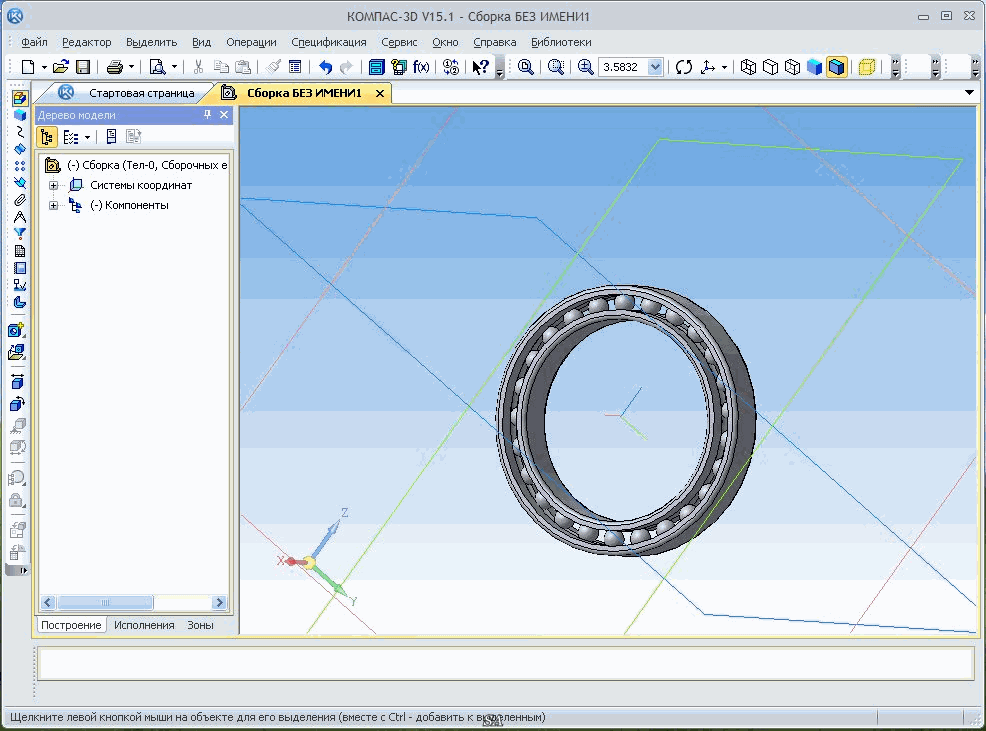
Task: Open the zoom scale 3.5832 dropdown
Action: click(655, 67)
